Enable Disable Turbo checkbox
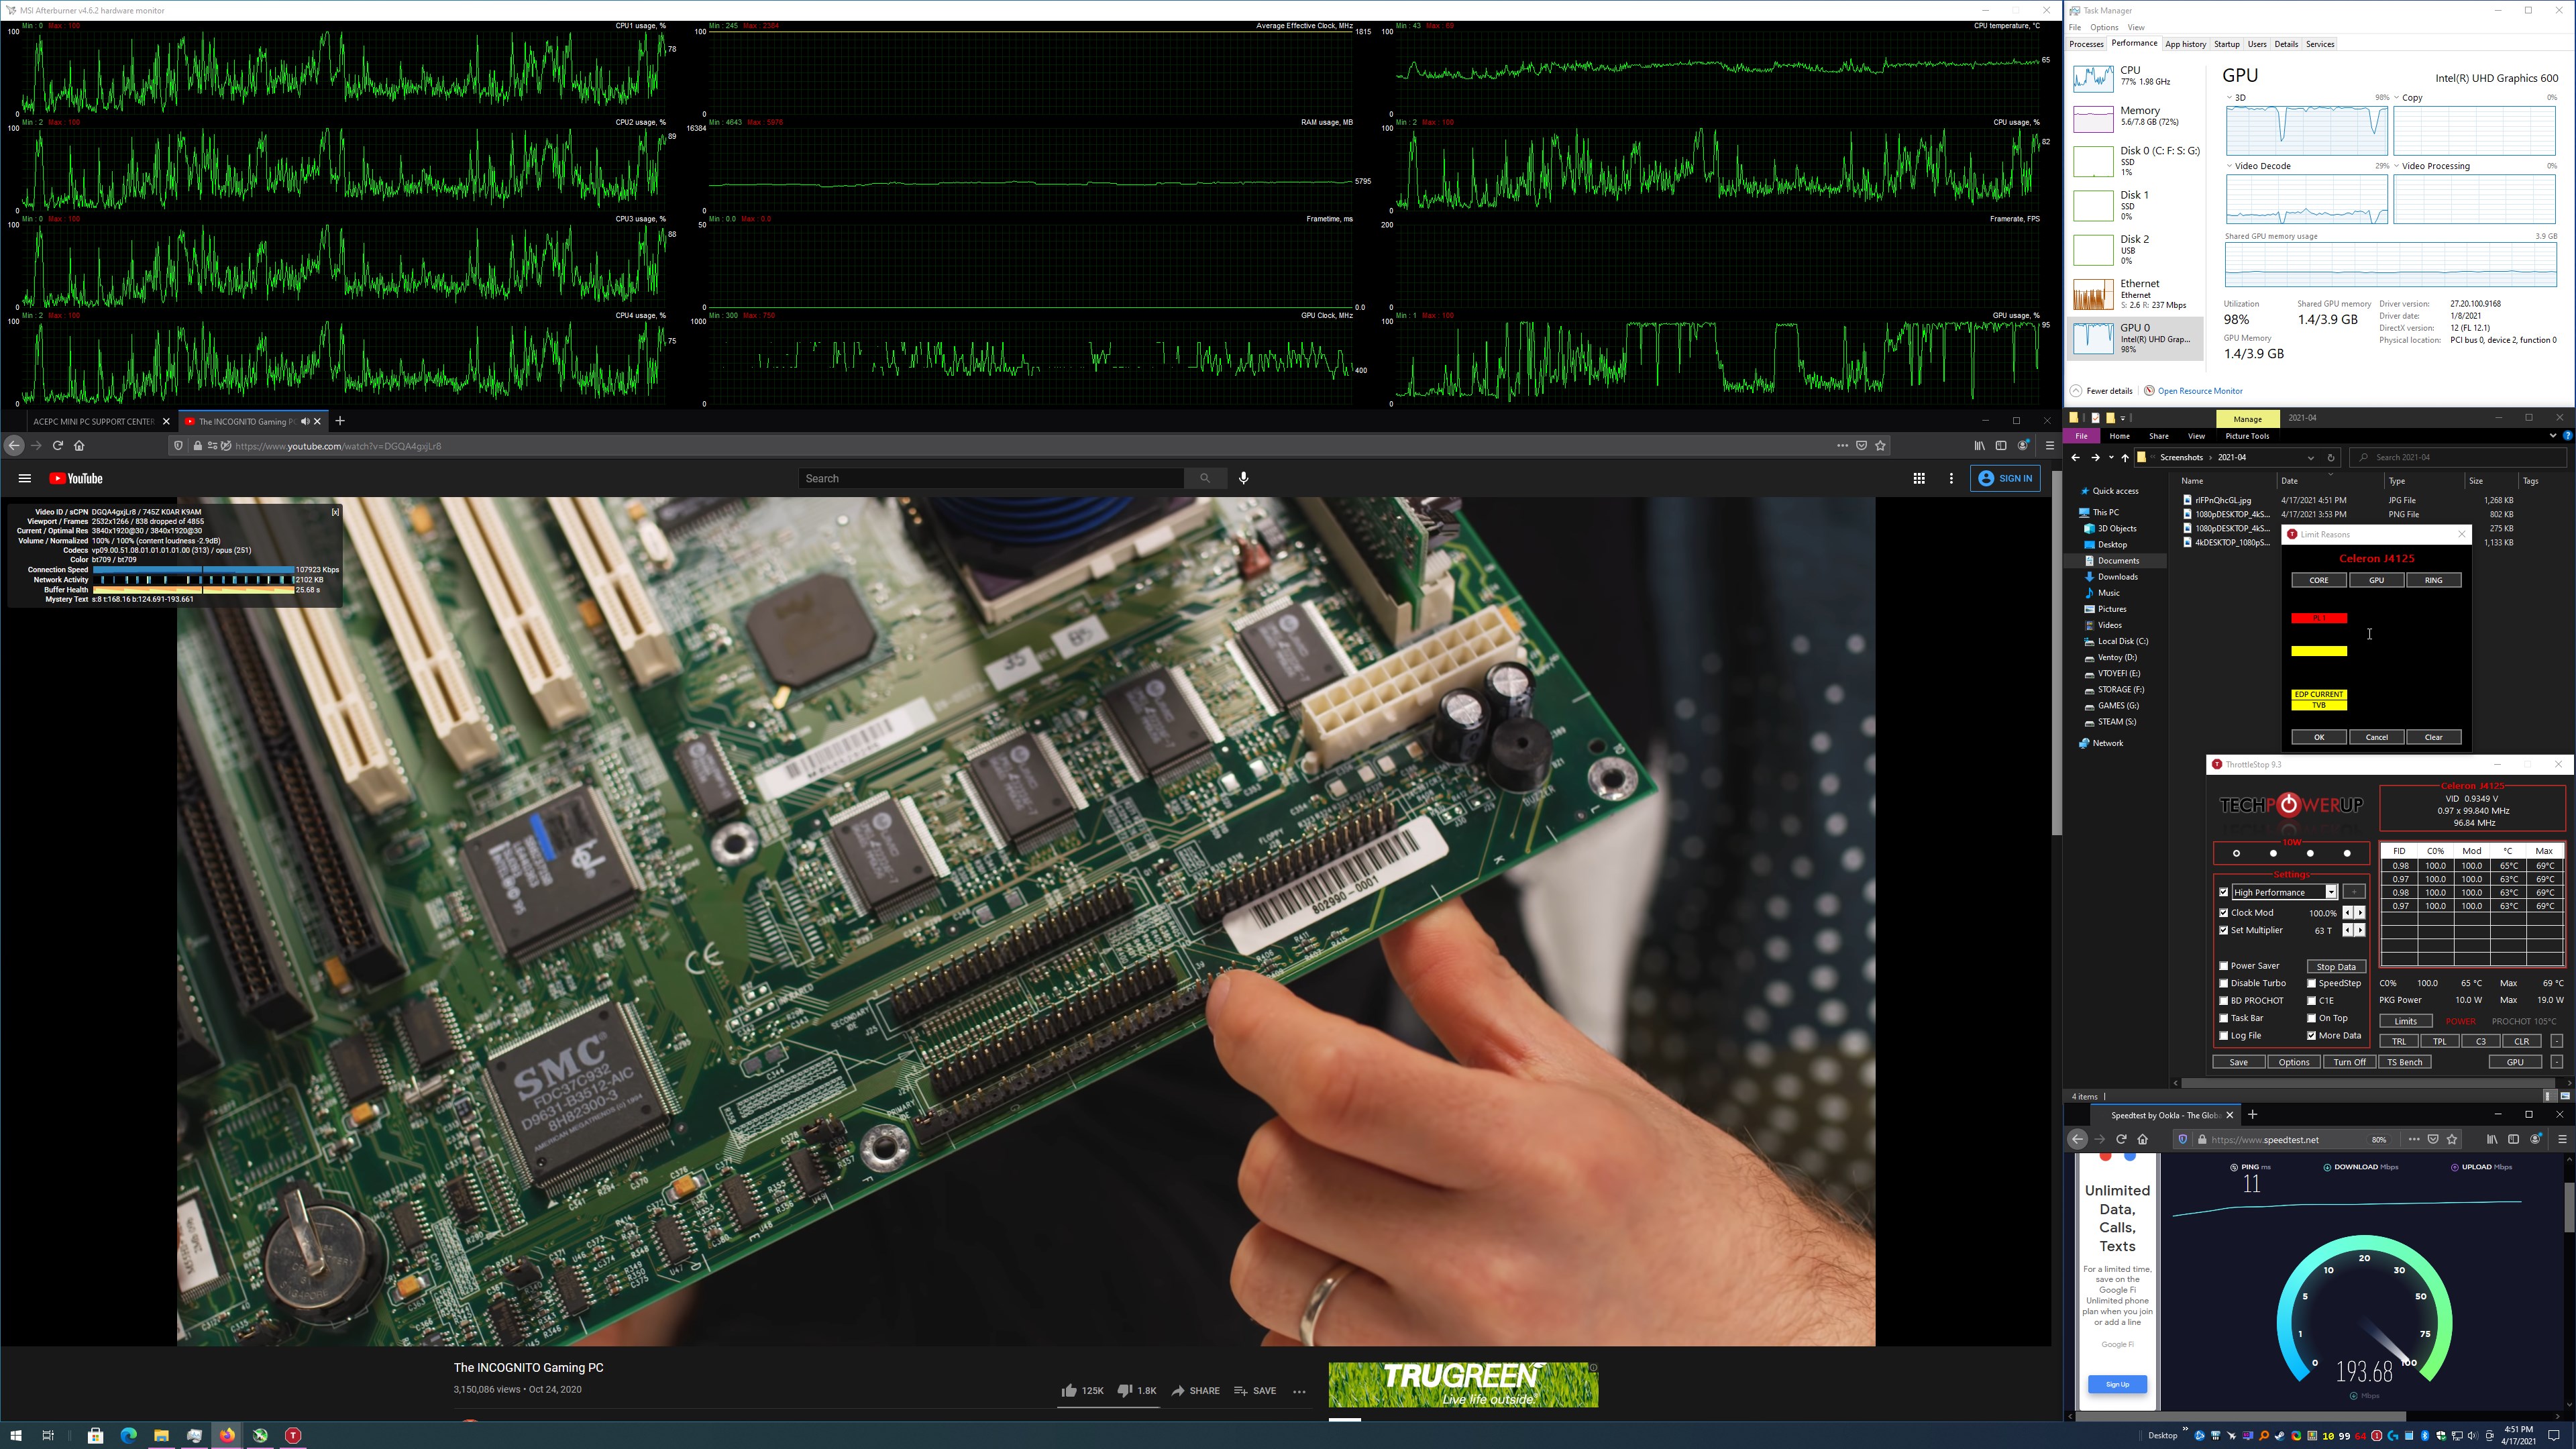This screenshot has height=1449, width=2576. (x=2224, y=983)
